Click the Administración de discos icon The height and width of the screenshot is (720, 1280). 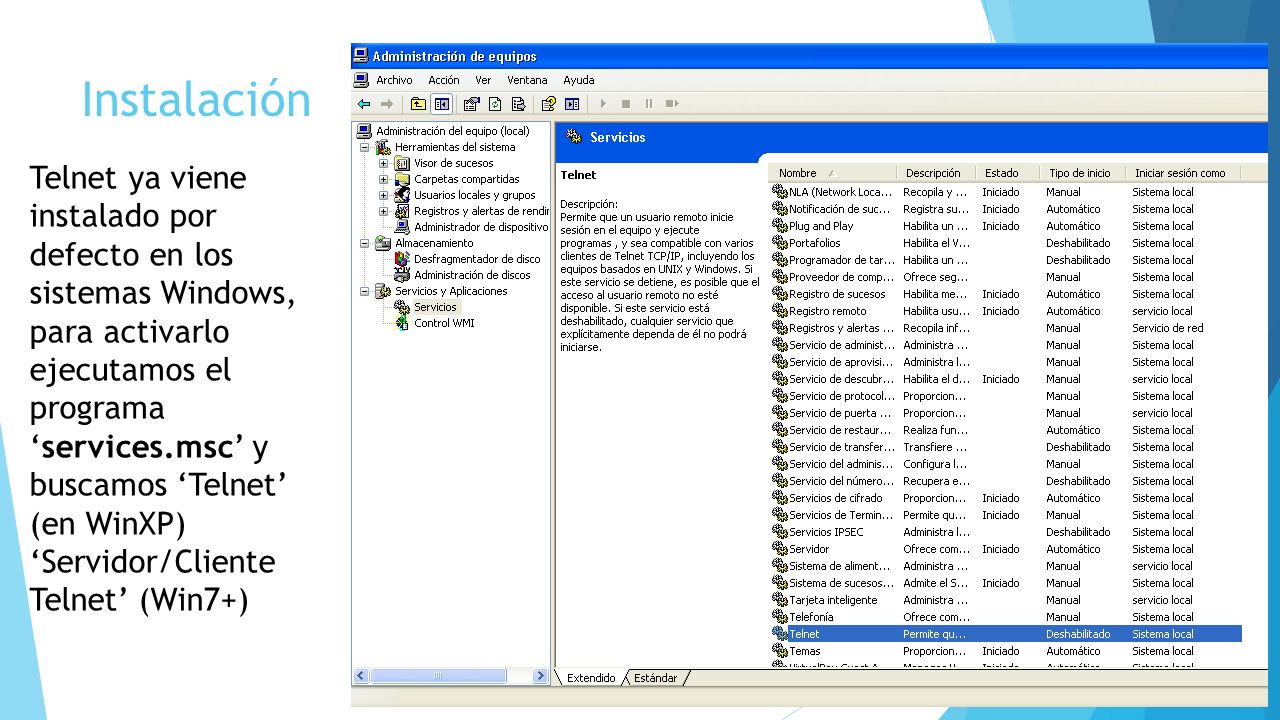[402, 275]
